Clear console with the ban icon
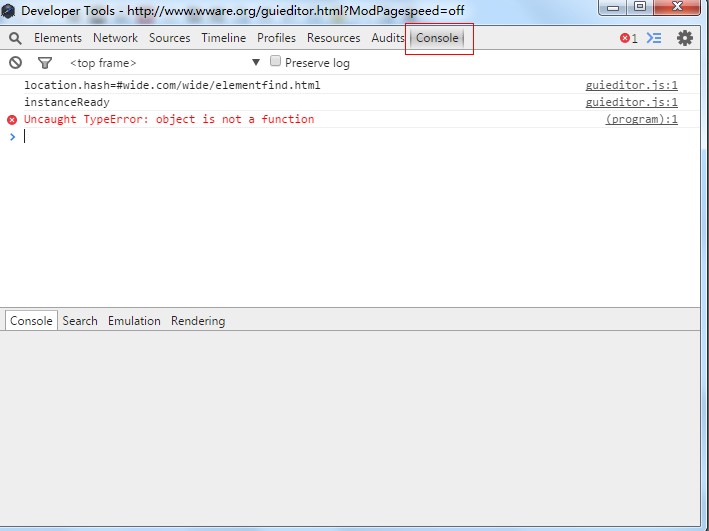Viewport: 709px width, 531px height. click(15, 63)
